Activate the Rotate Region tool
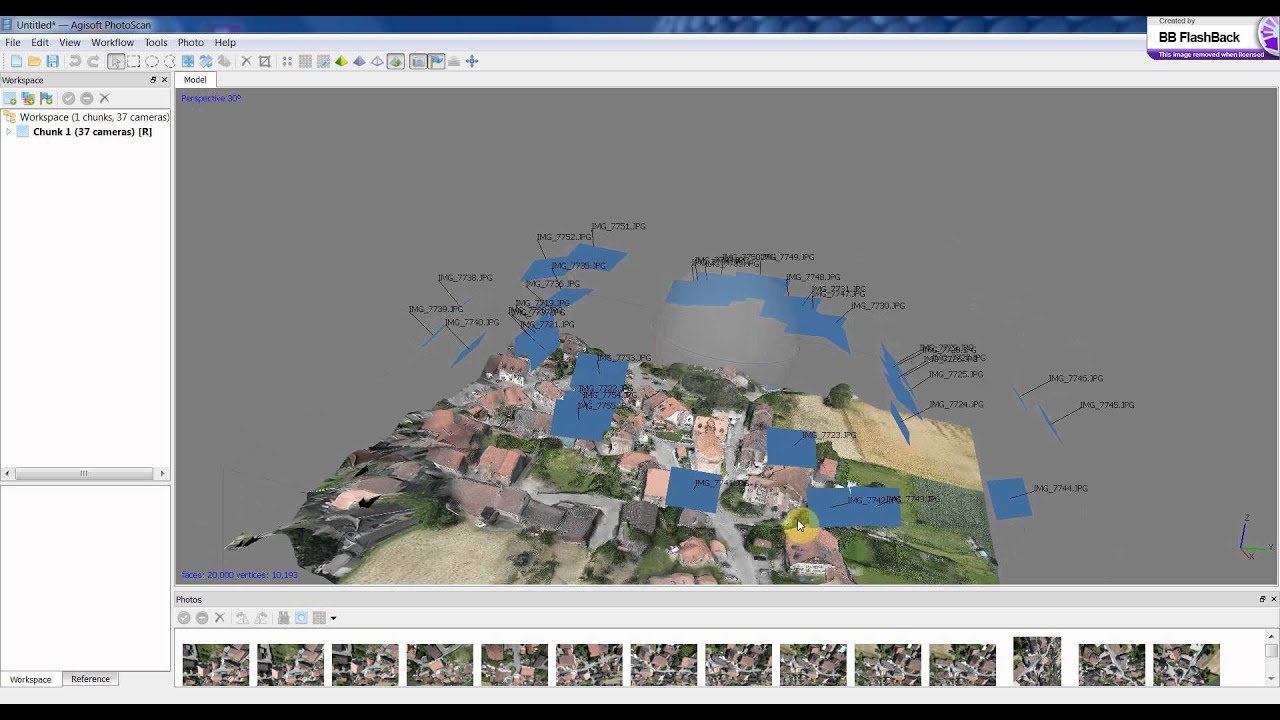This screenshot has height=720, width=1280. 206,62
